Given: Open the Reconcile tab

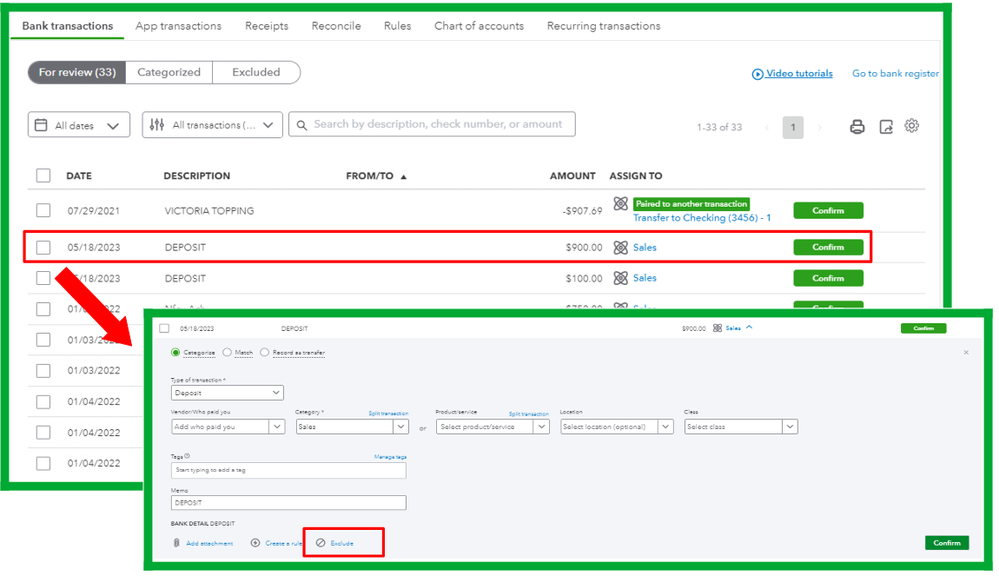Looking at the screenshot, I should coord(336,26).
